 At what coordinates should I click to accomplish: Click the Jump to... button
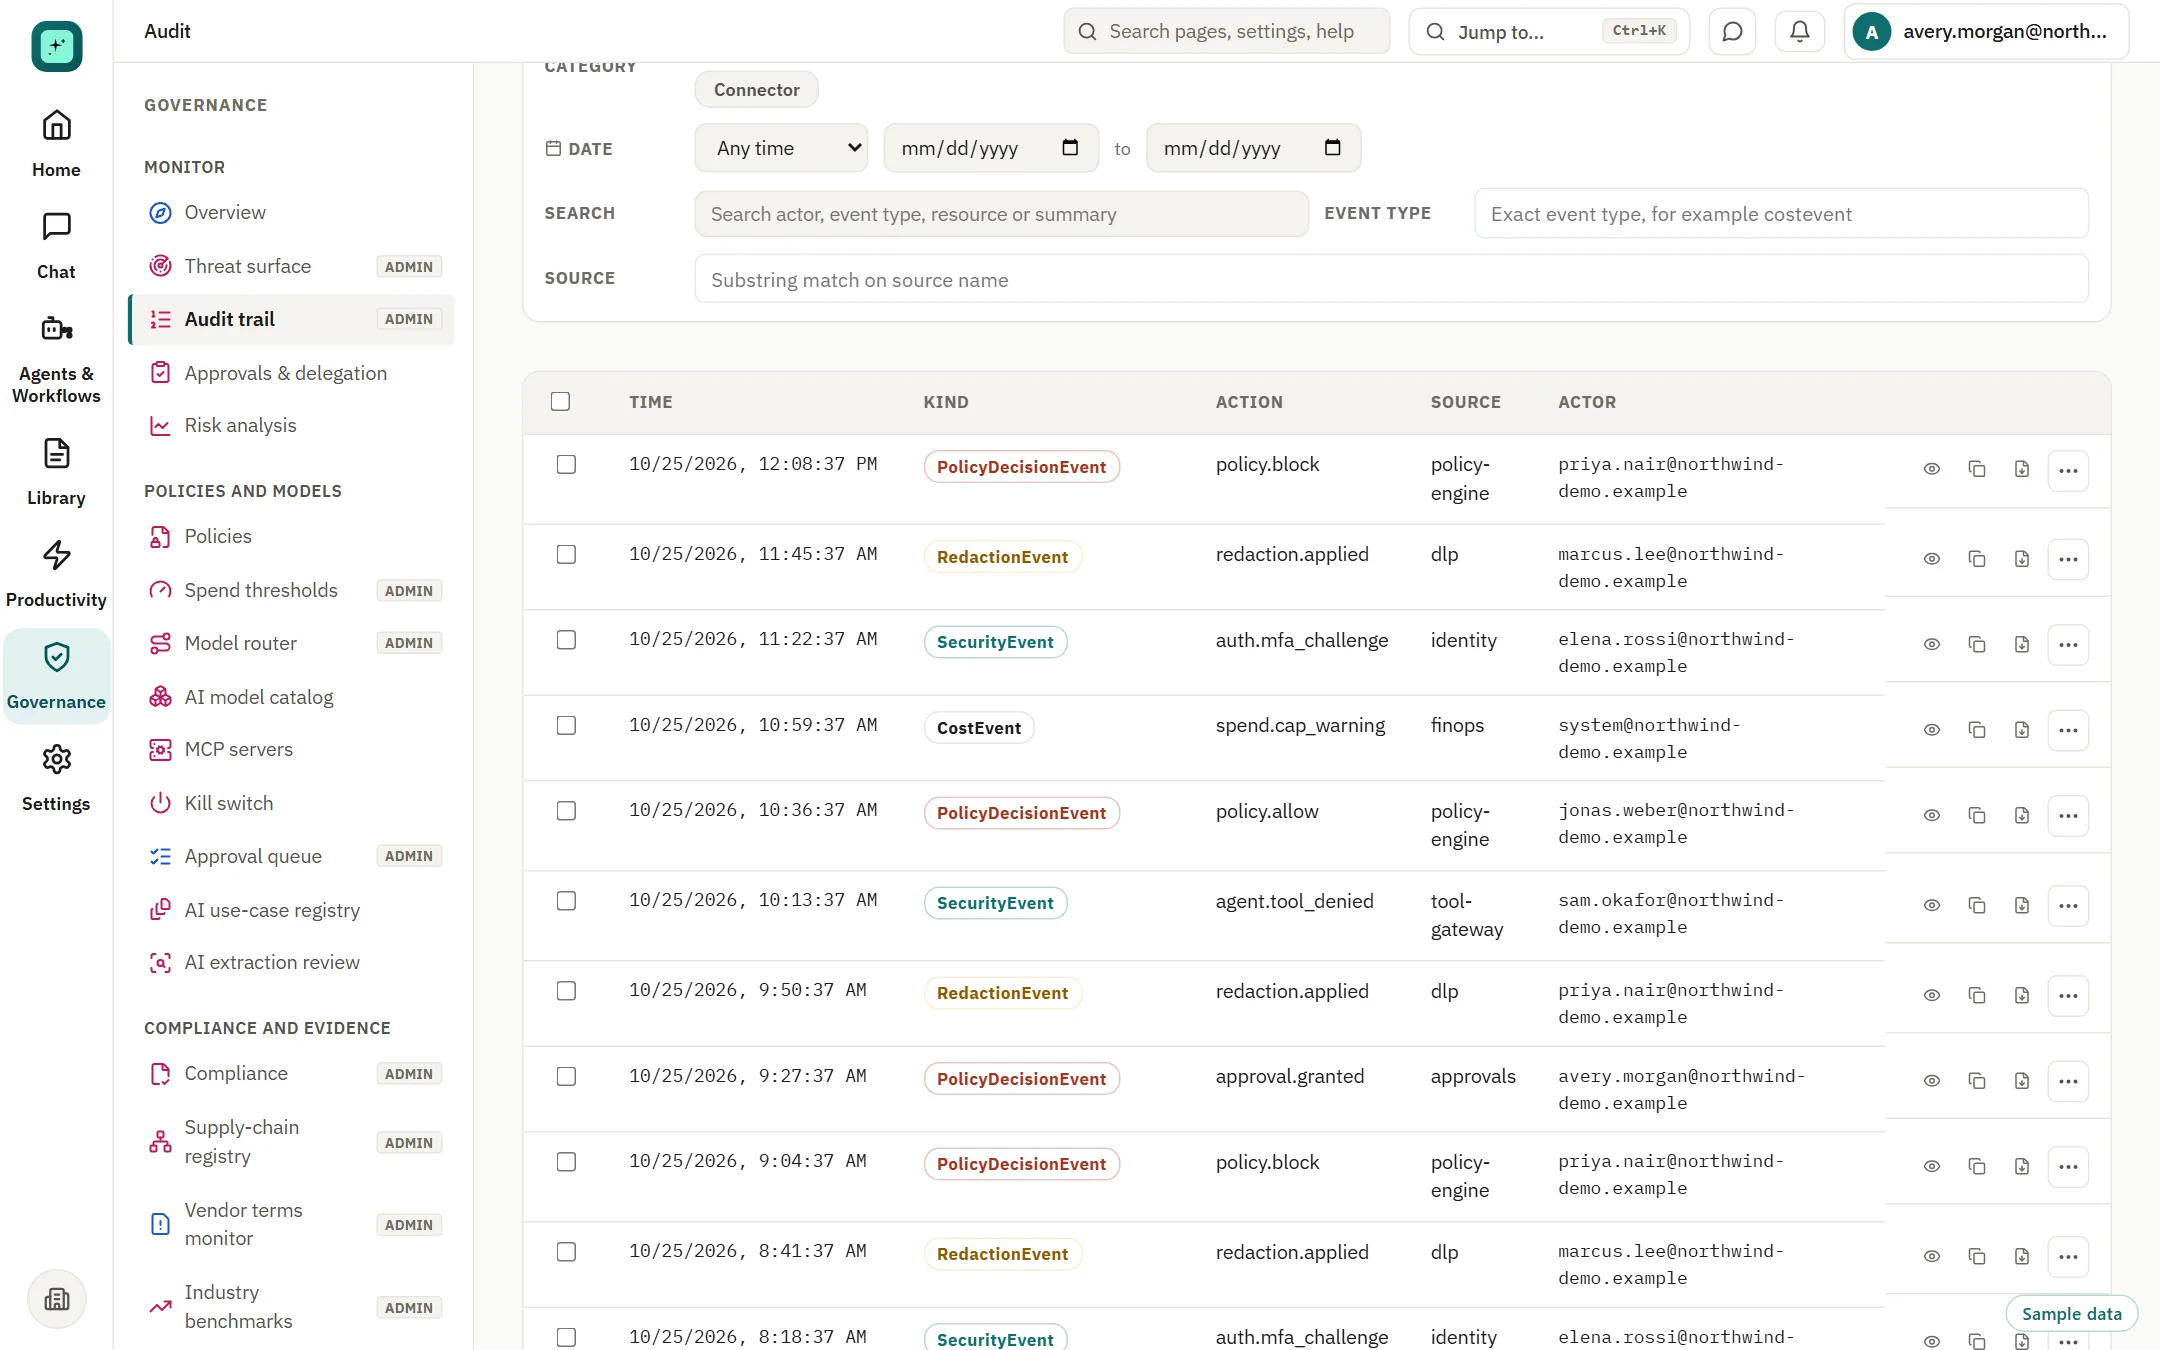click(1548, 31)
